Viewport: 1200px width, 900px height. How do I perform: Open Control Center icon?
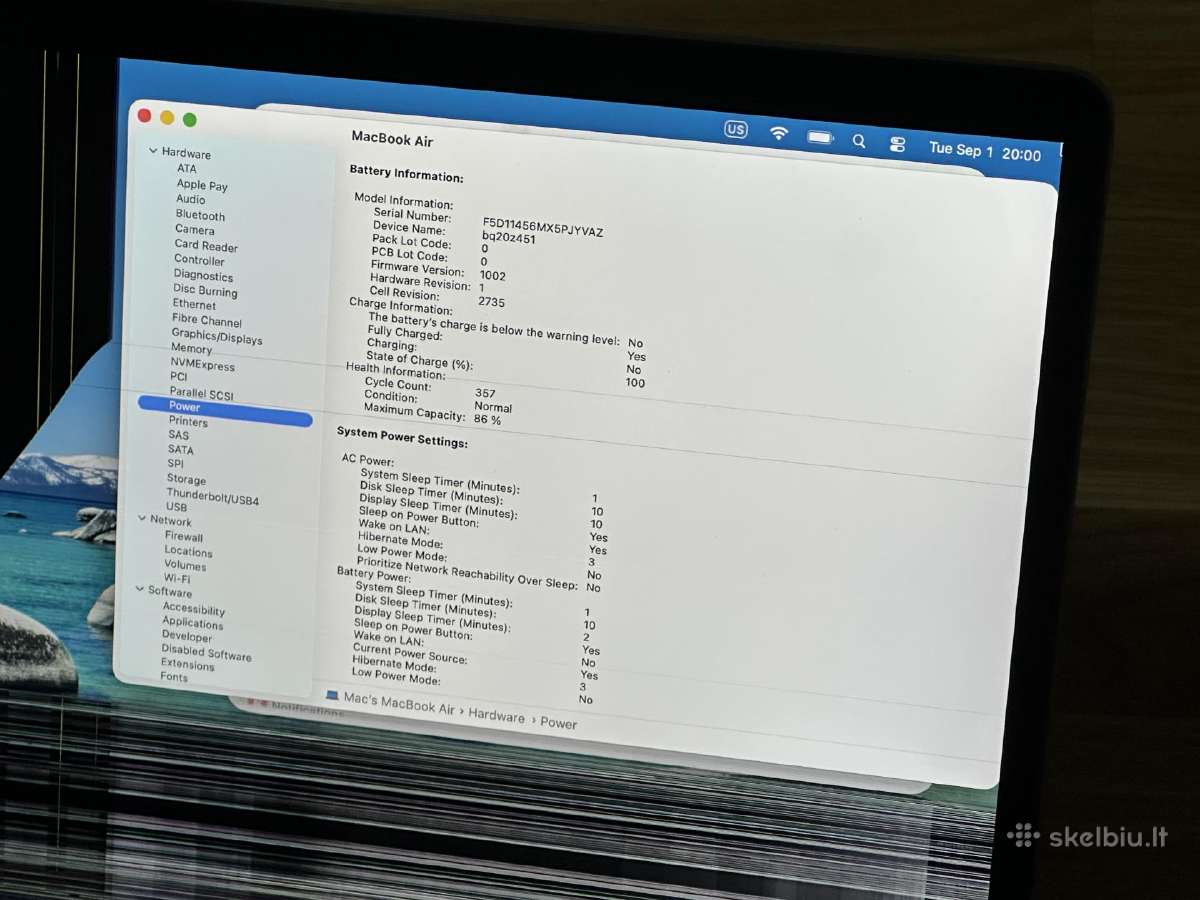897,144
